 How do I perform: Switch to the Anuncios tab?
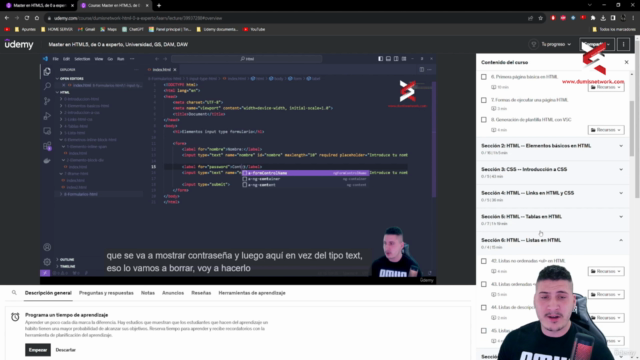tap(173, 293)
